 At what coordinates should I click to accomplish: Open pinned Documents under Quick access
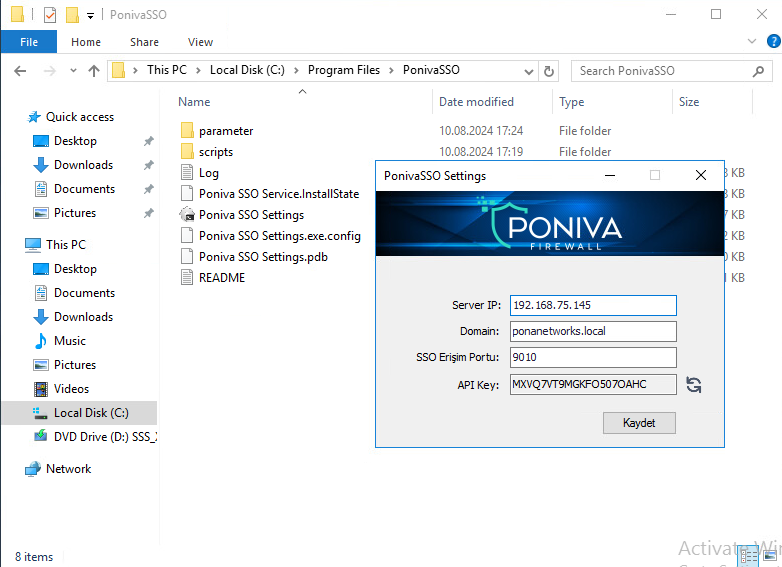[84, 189]
